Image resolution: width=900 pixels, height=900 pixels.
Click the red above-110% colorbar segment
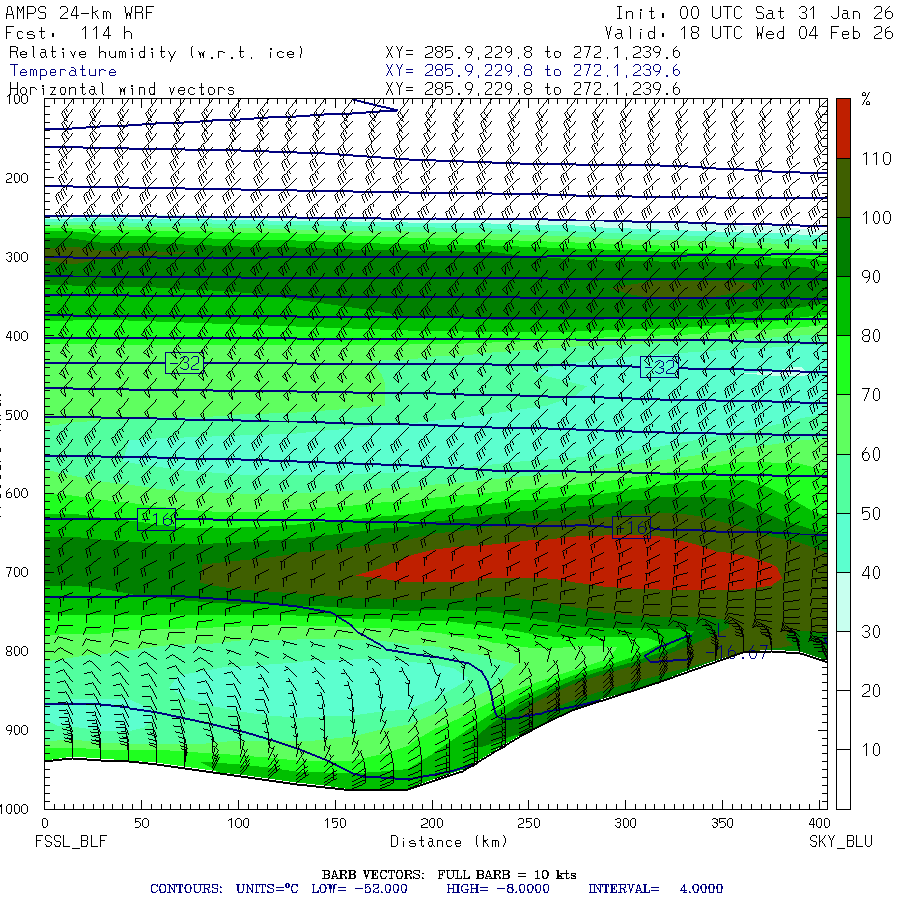coord(843,129)
